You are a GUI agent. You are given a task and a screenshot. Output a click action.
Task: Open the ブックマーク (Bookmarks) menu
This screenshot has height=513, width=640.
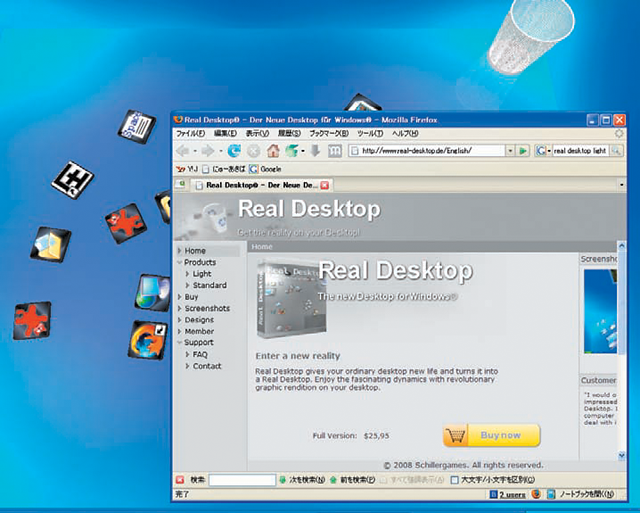tap(329, 133)
